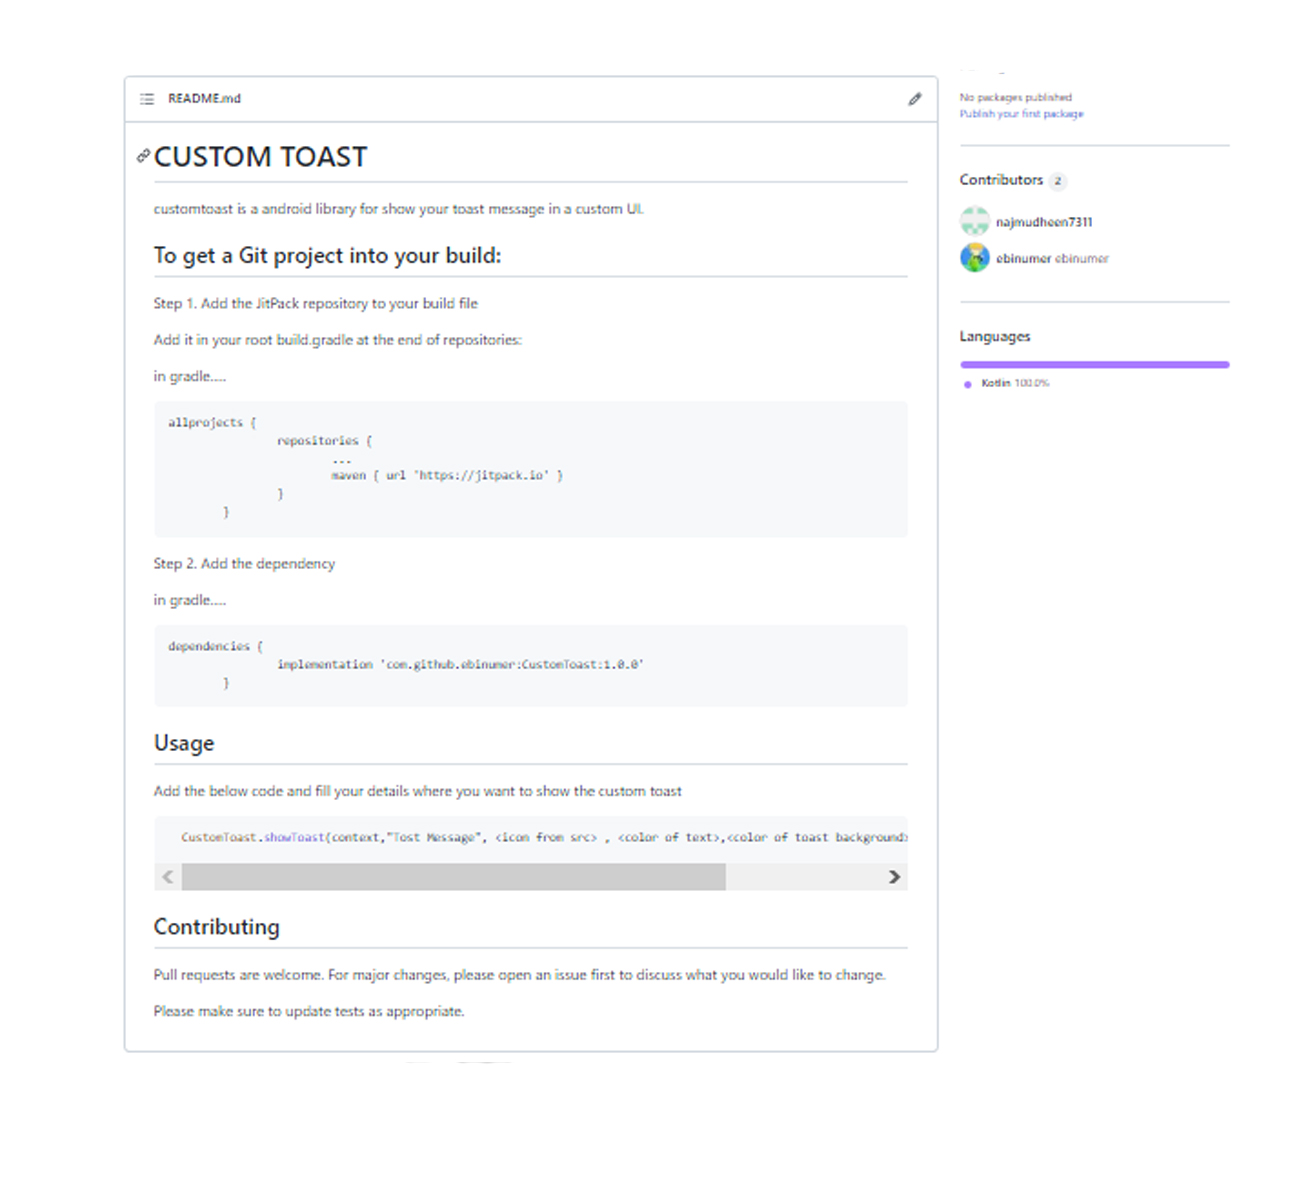Viewport: 1296px width, 1186px height.
Task: Click the CustomToast.showToast code line
Action: point(540,837)
